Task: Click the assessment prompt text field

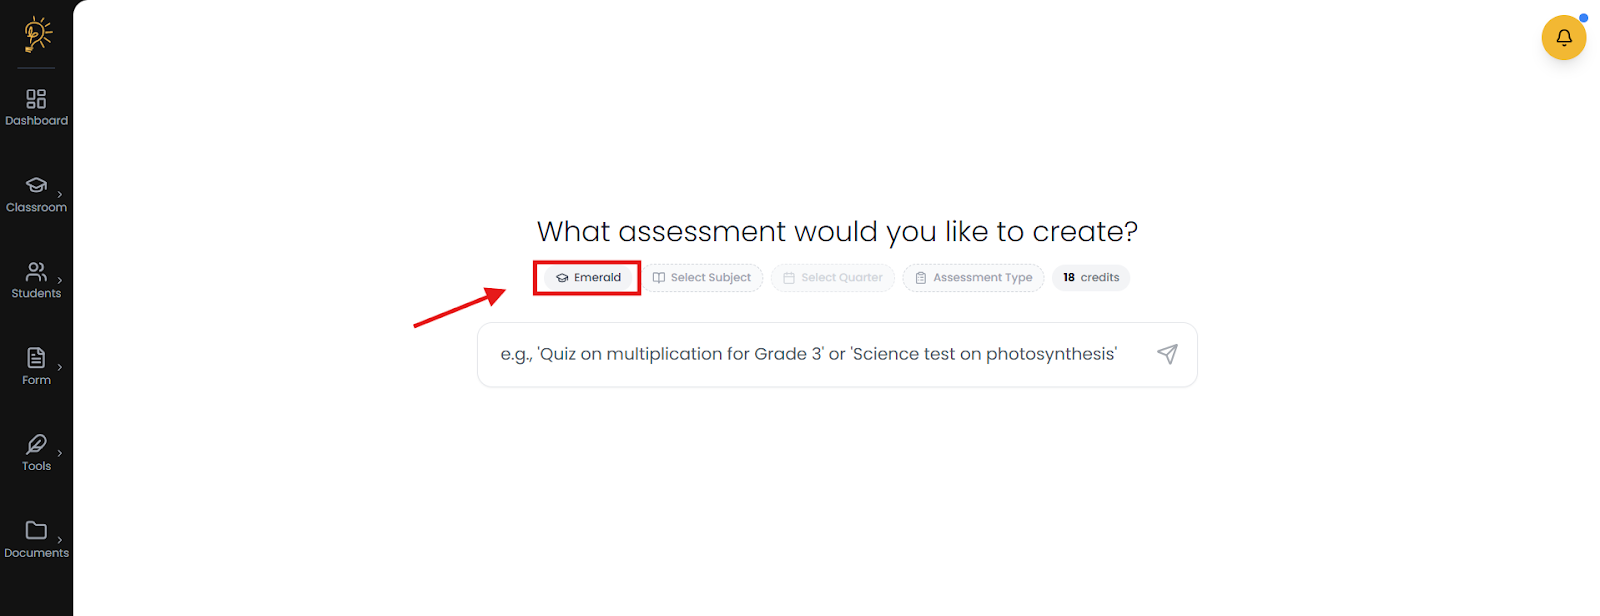Action: point(808,354)
